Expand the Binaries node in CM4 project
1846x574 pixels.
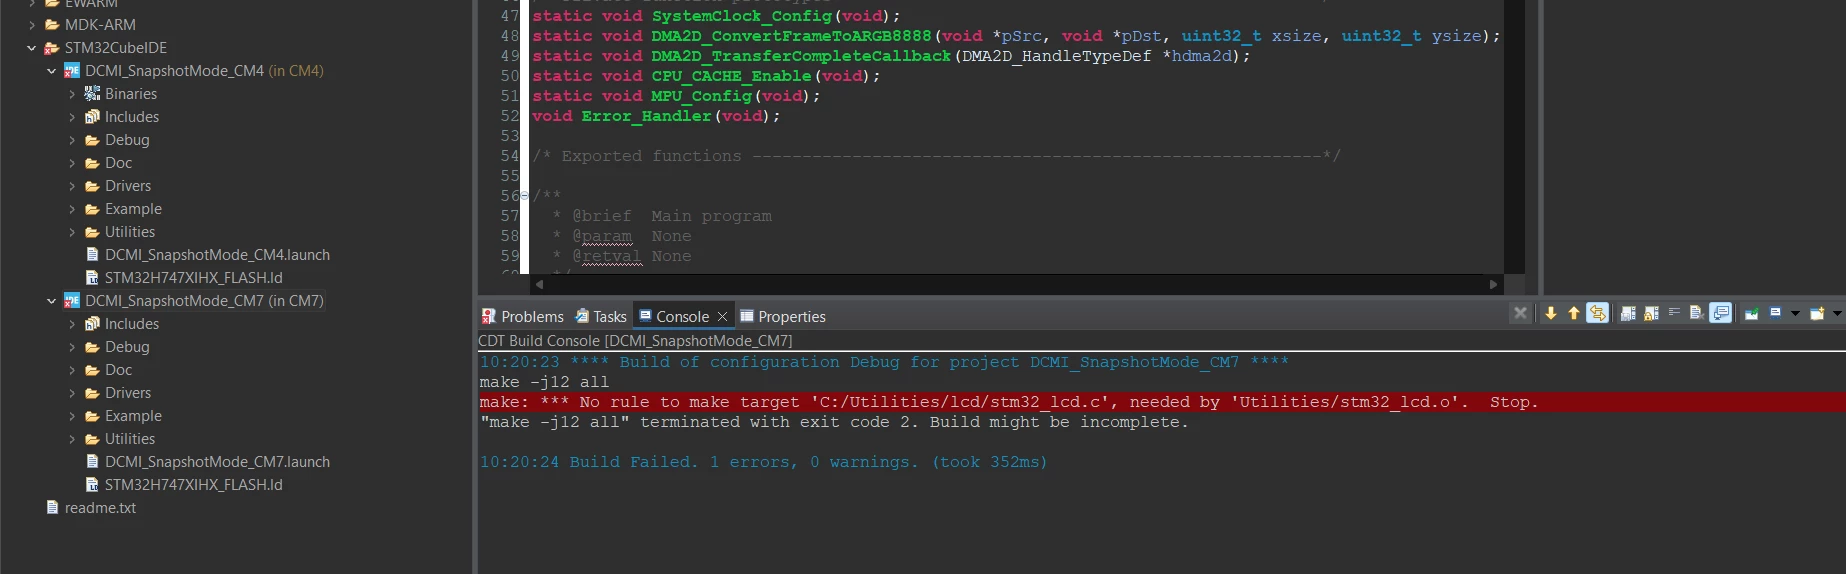coord(72,93)
